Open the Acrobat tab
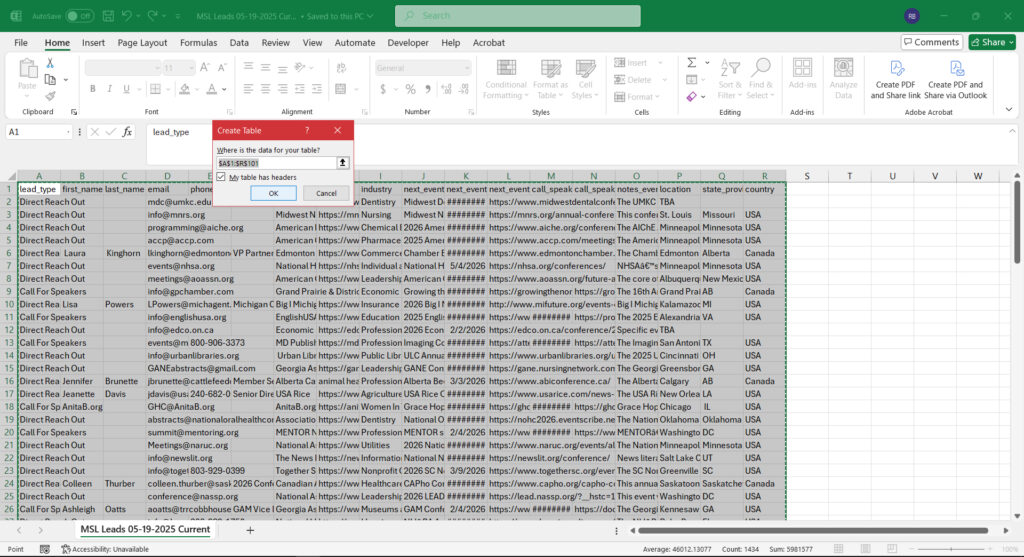The image size is (1024, 557). [488, 42]
